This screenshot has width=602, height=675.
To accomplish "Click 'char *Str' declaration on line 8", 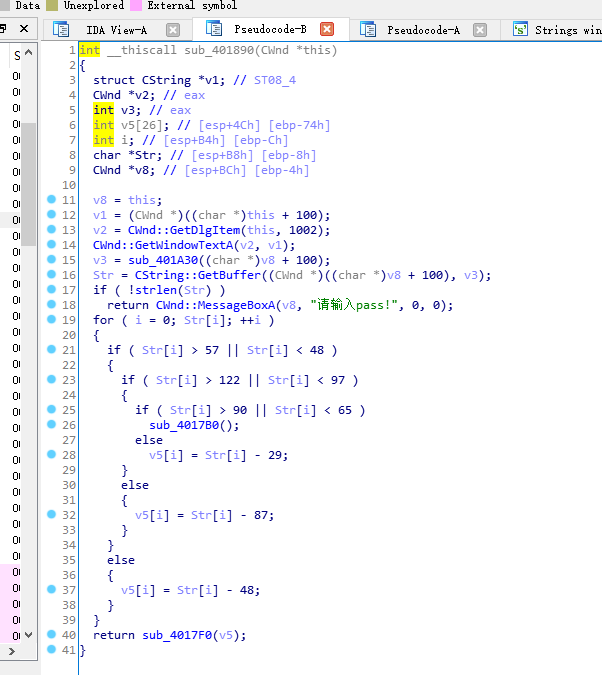I will (x=127, y=155).
